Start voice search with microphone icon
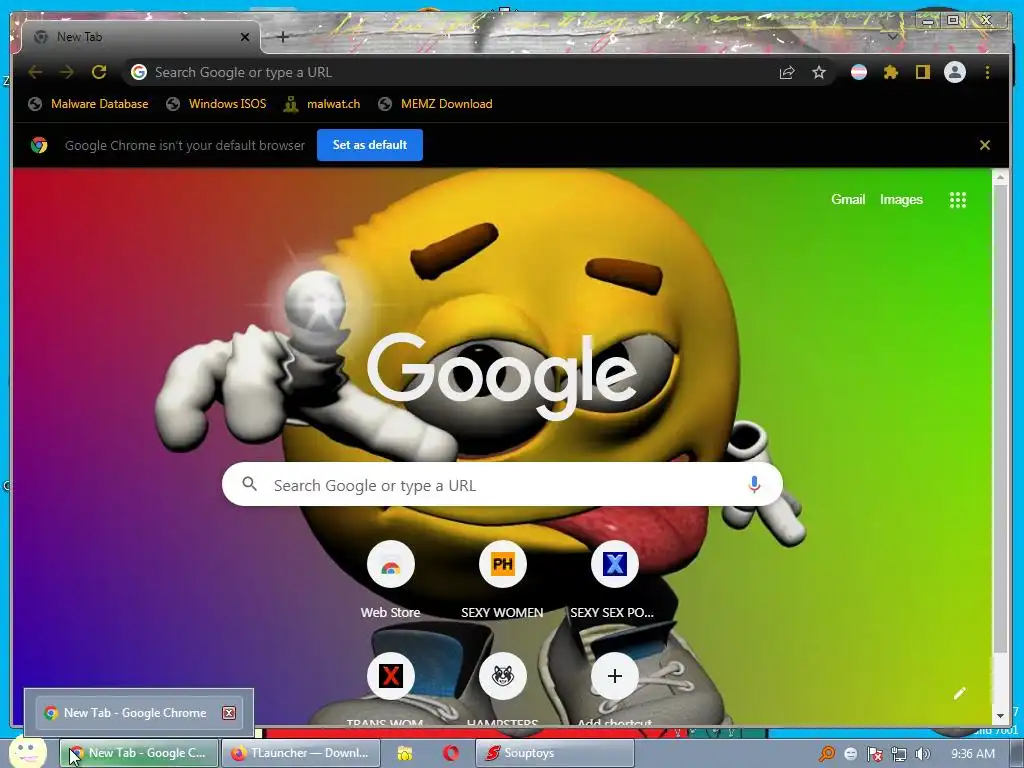 tap(754, 485)
